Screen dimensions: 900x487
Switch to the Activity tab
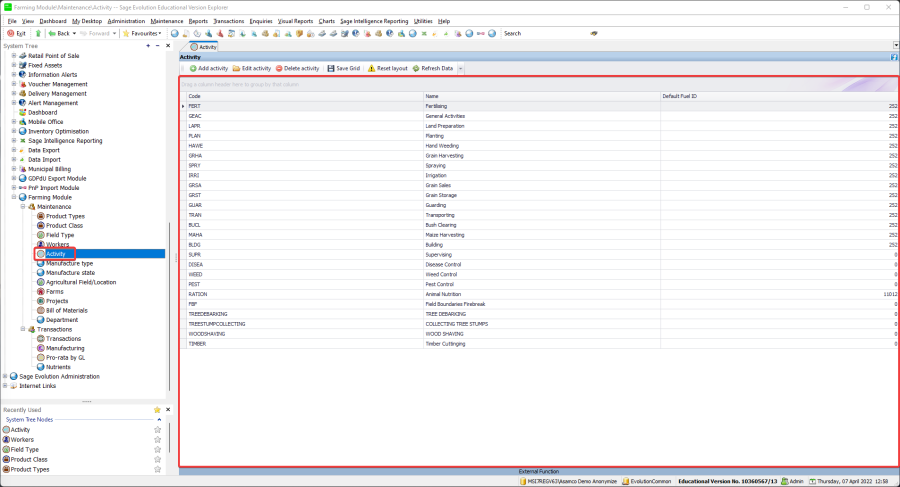pyautogui.click(x=203, y=47)
